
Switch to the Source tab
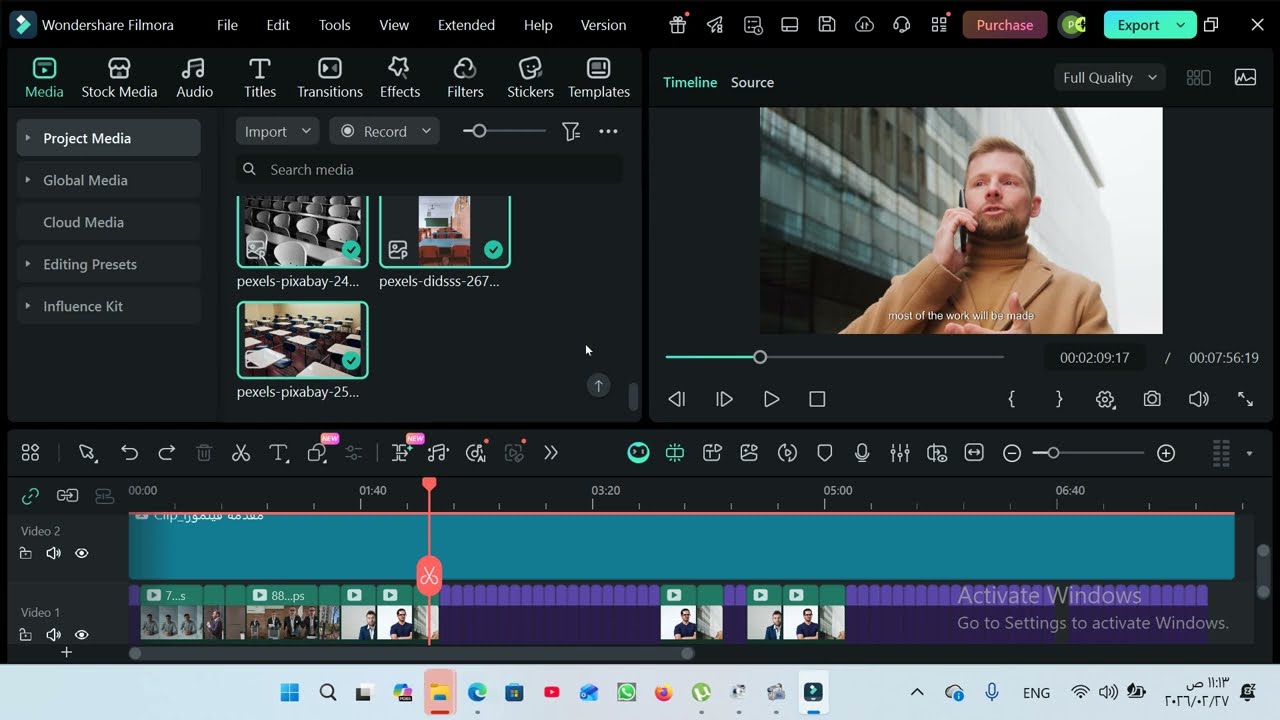coord(752,82)
